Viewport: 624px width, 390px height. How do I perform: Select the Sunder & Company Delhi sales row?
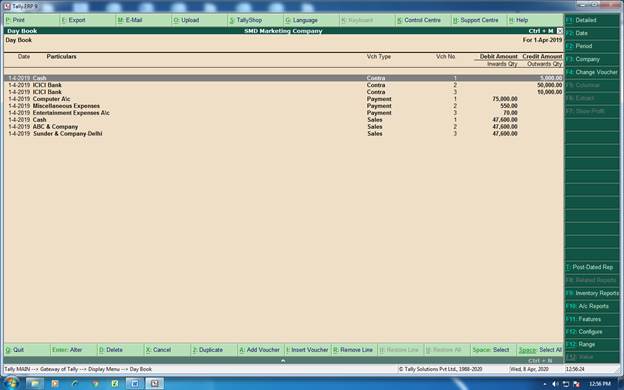pyautogui.click(x=283, y=134)
